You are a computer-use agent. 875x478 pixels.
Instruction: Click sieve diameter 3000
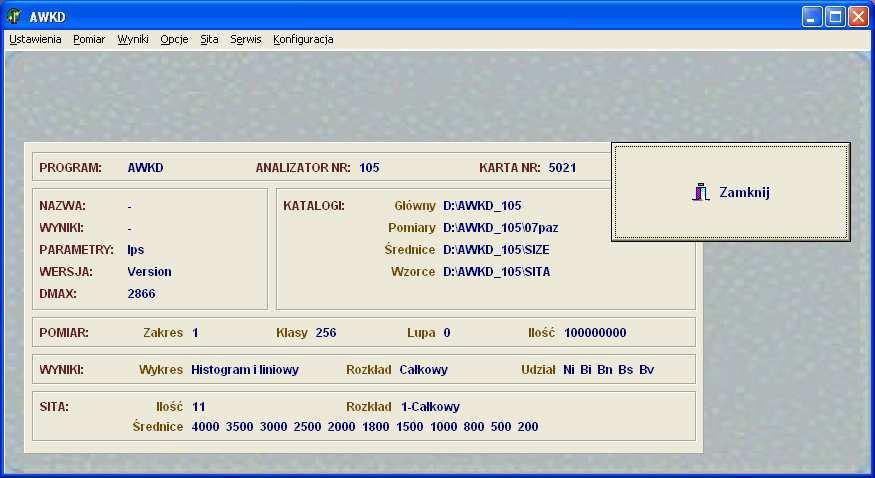[x=273, y=427]
